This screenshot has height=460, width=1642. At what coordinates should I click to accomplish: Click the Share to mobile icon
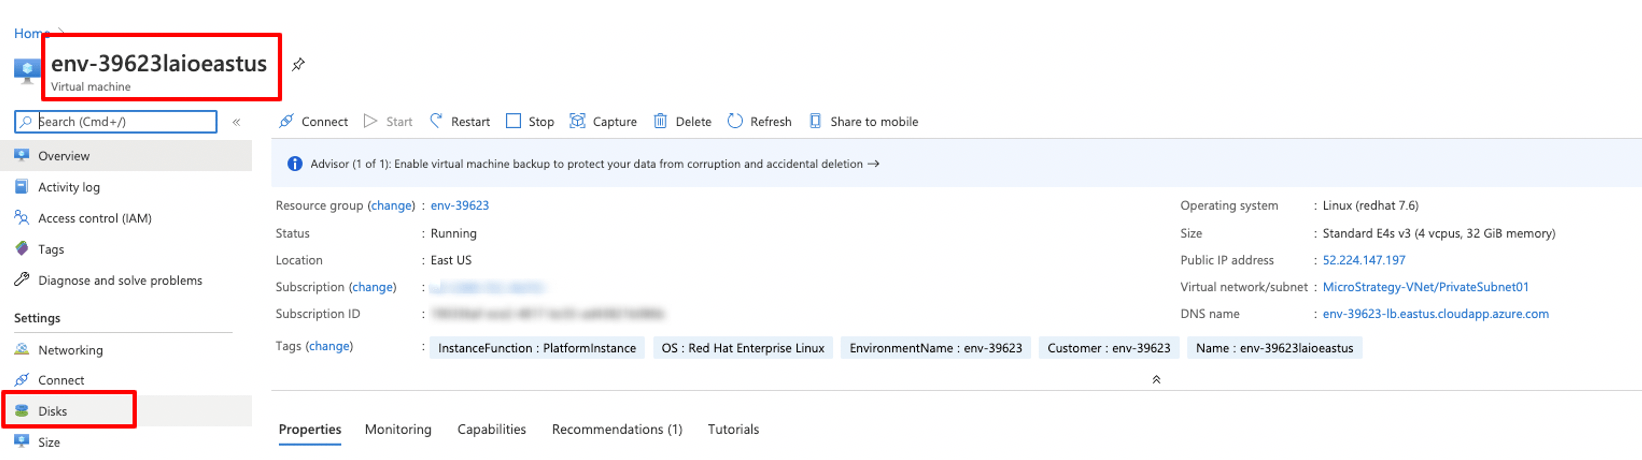pos(815,121)
